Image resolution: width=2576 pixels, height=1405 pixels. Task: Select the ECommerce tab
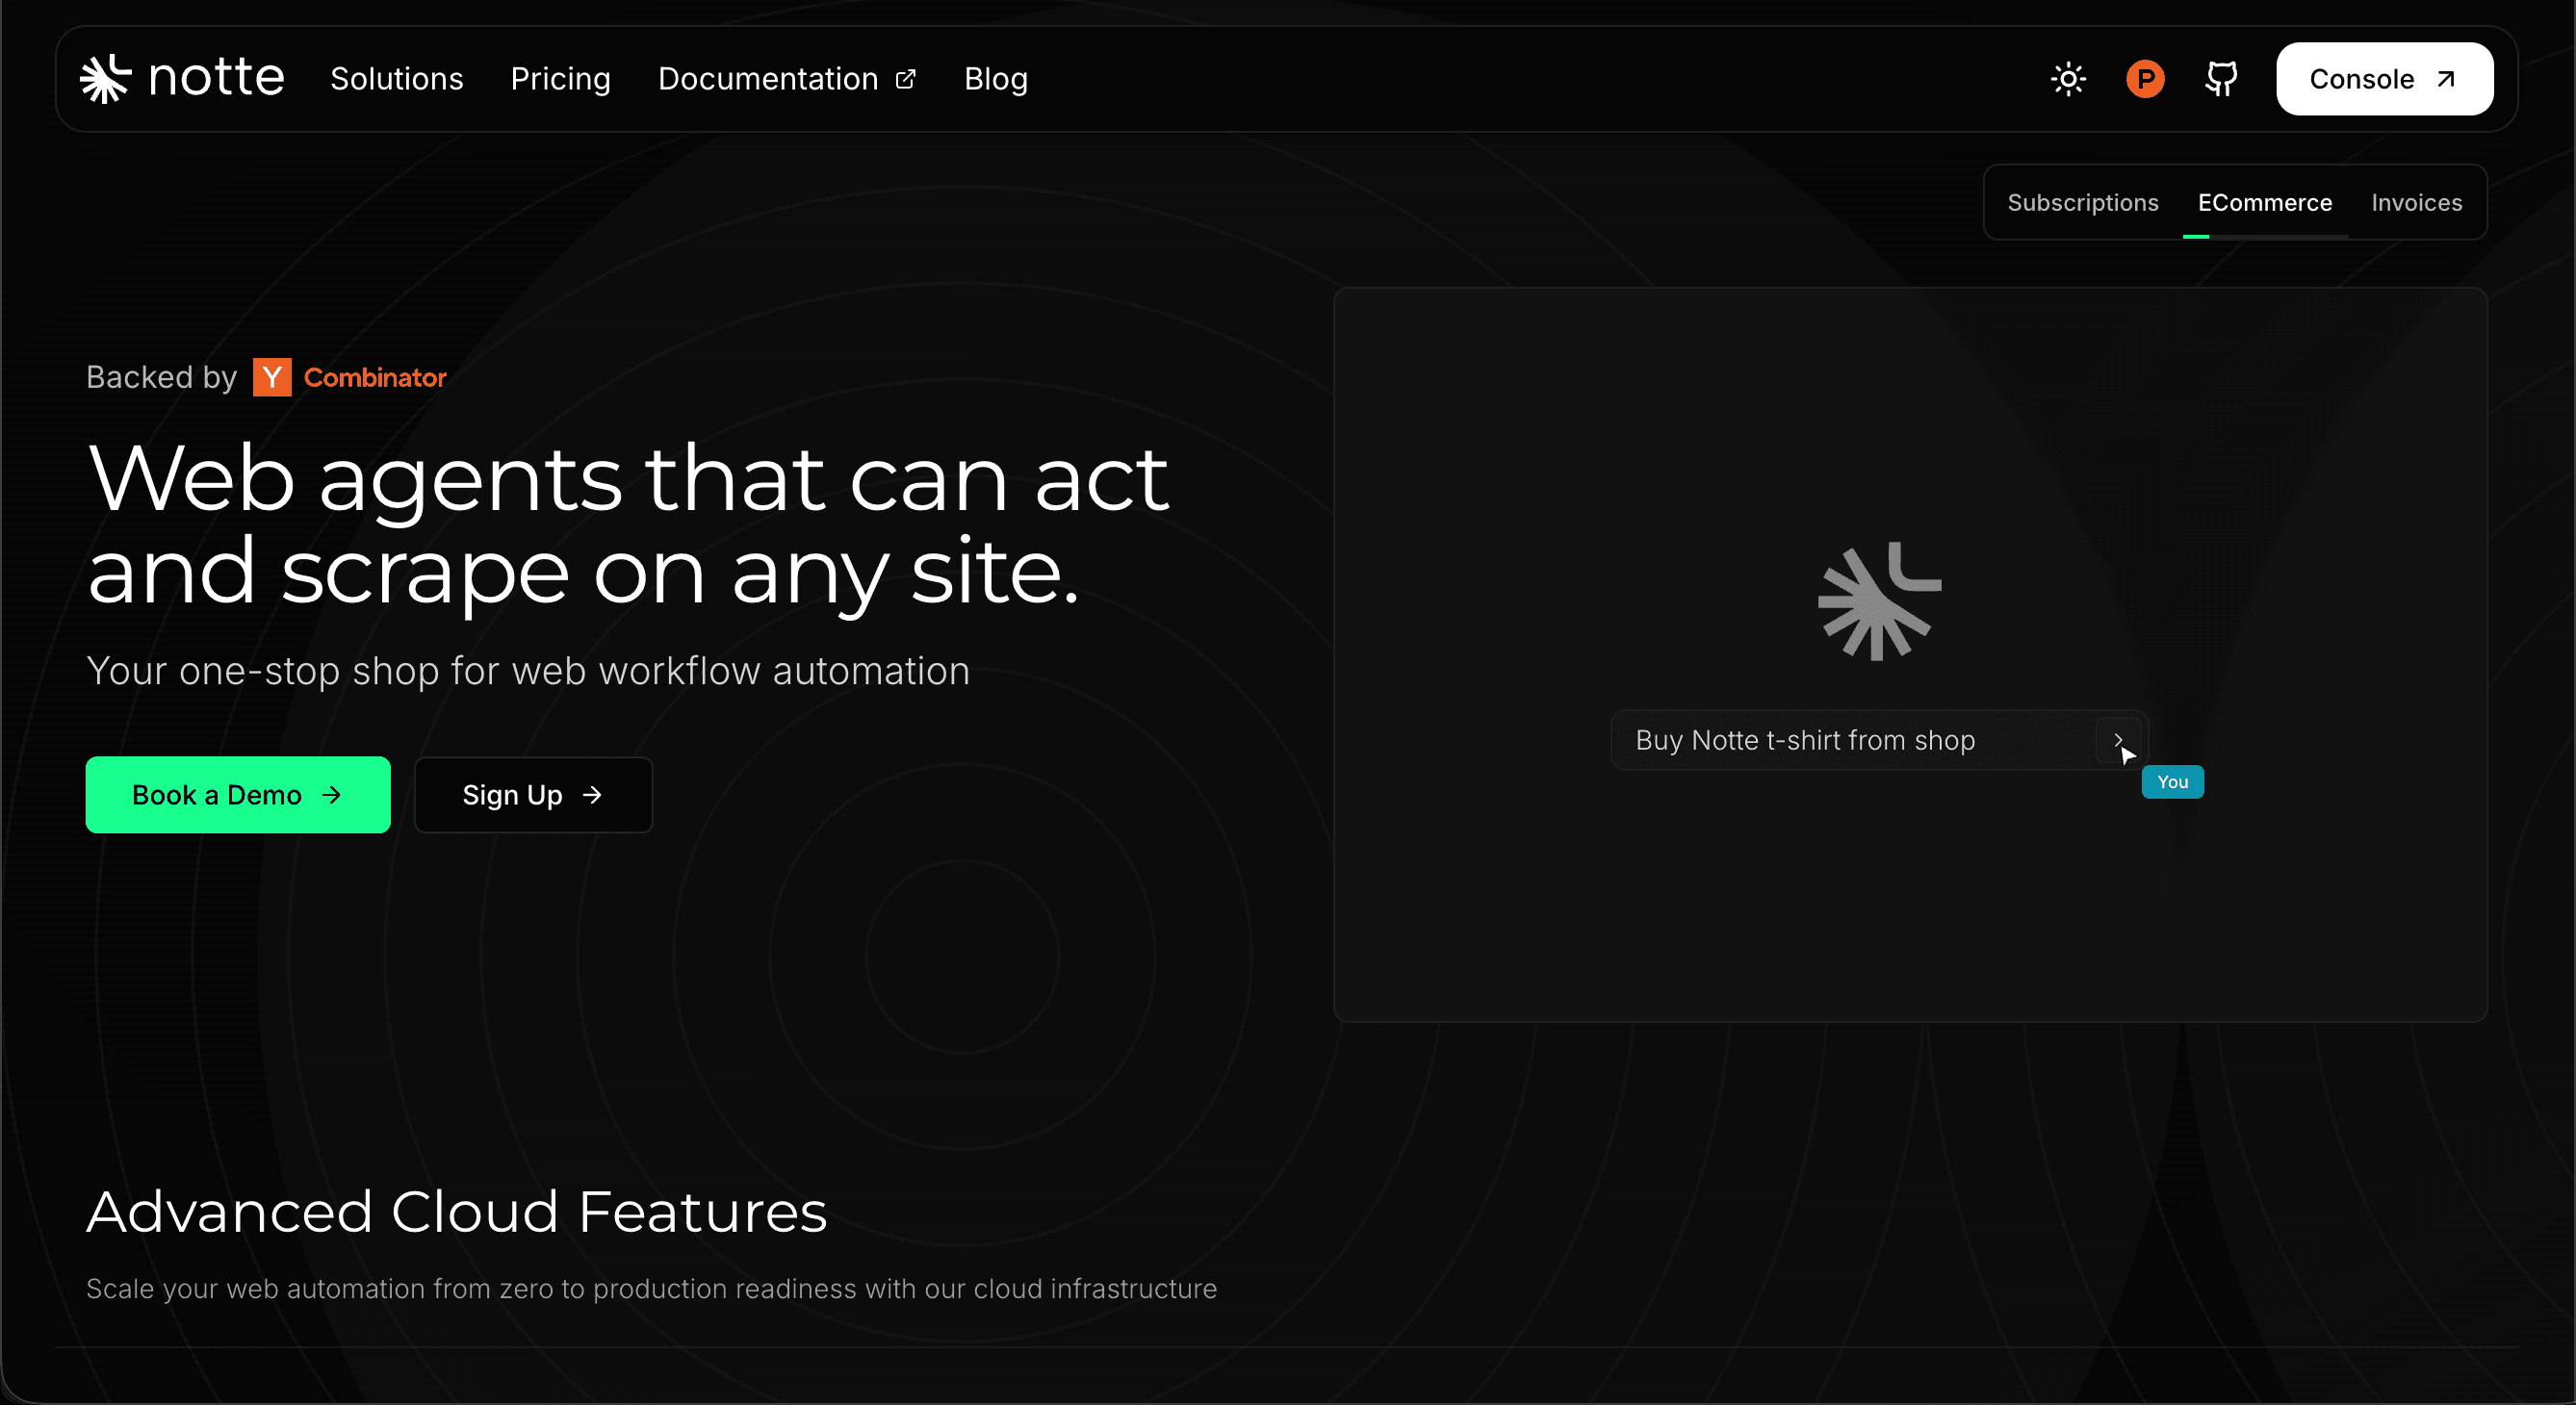[2265, 203]
